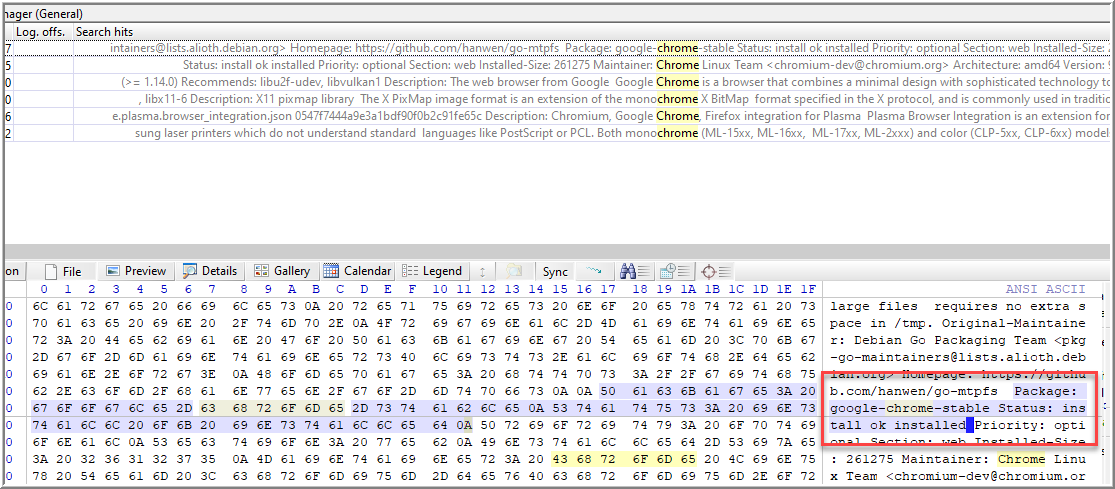Click highlighted 'Package:' text in ASCII pane
This screenshot has height=489, width=1115.
pos(1046,391)
